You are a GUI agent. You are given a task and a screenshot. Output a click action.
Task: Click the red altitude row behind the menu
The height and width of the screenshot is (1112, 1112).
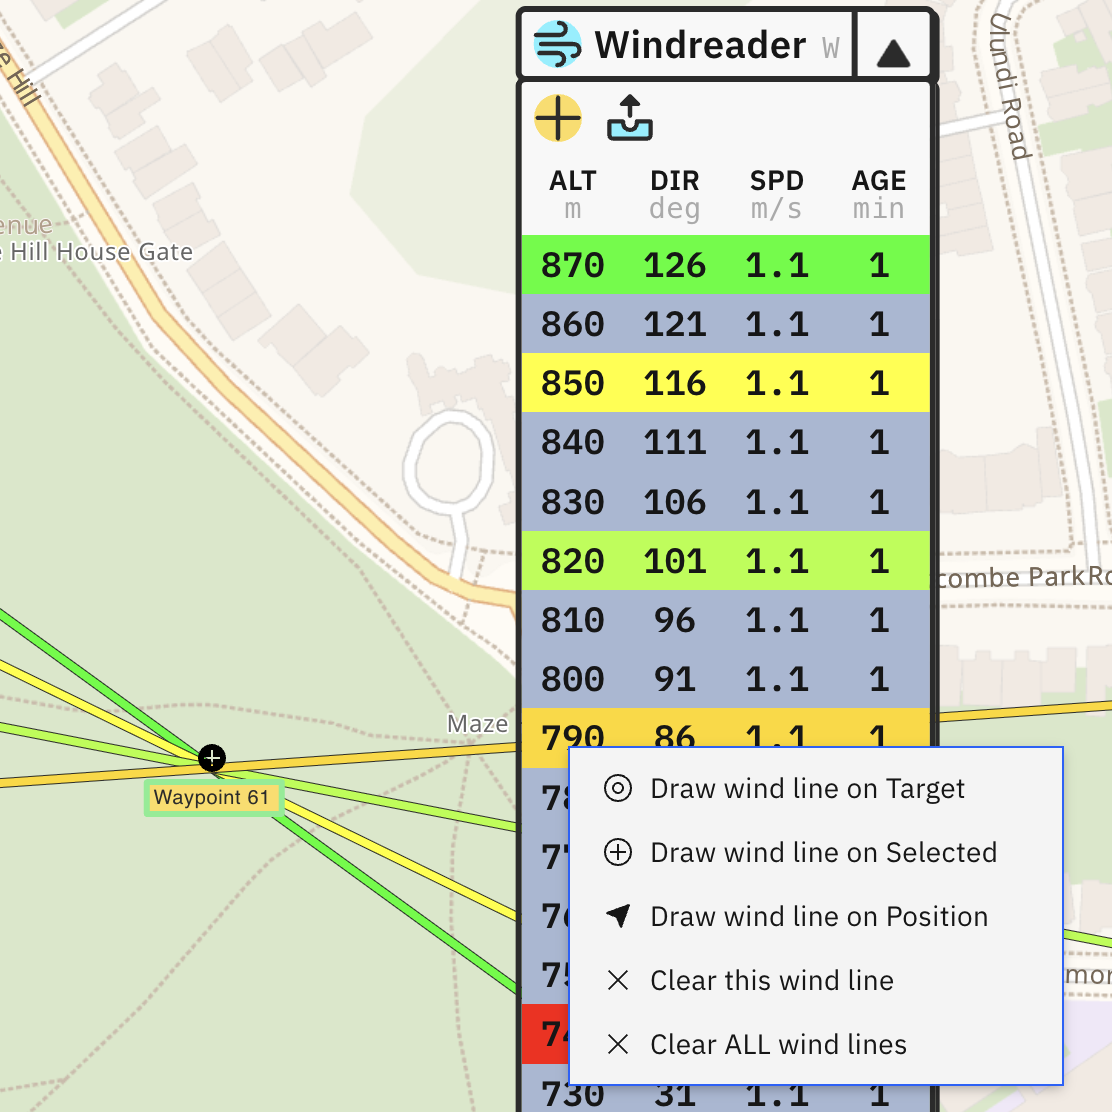[x=545, y=1034]
